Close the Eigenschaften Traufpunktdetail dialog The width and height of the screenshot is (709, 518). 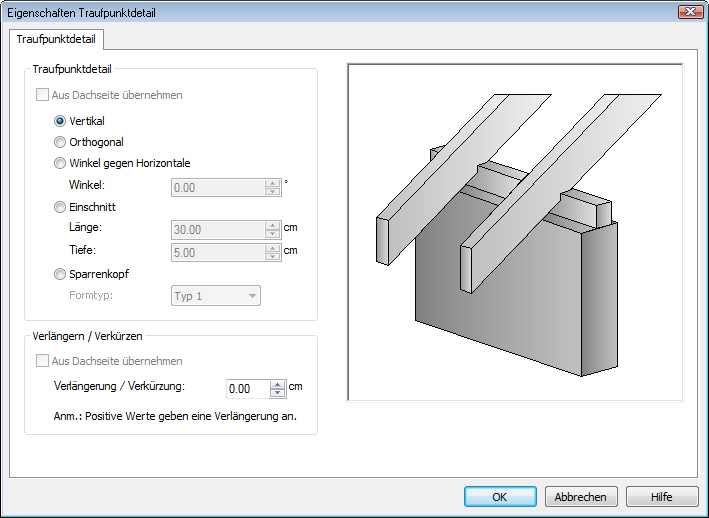click(x=690, y=12)
